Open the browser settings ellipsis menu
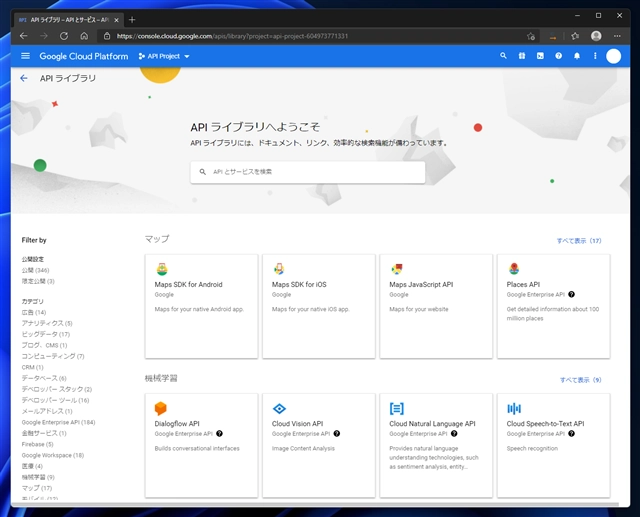Image resolution: width=640 pixels, height=517 pixels. click(x=617, y=36)
